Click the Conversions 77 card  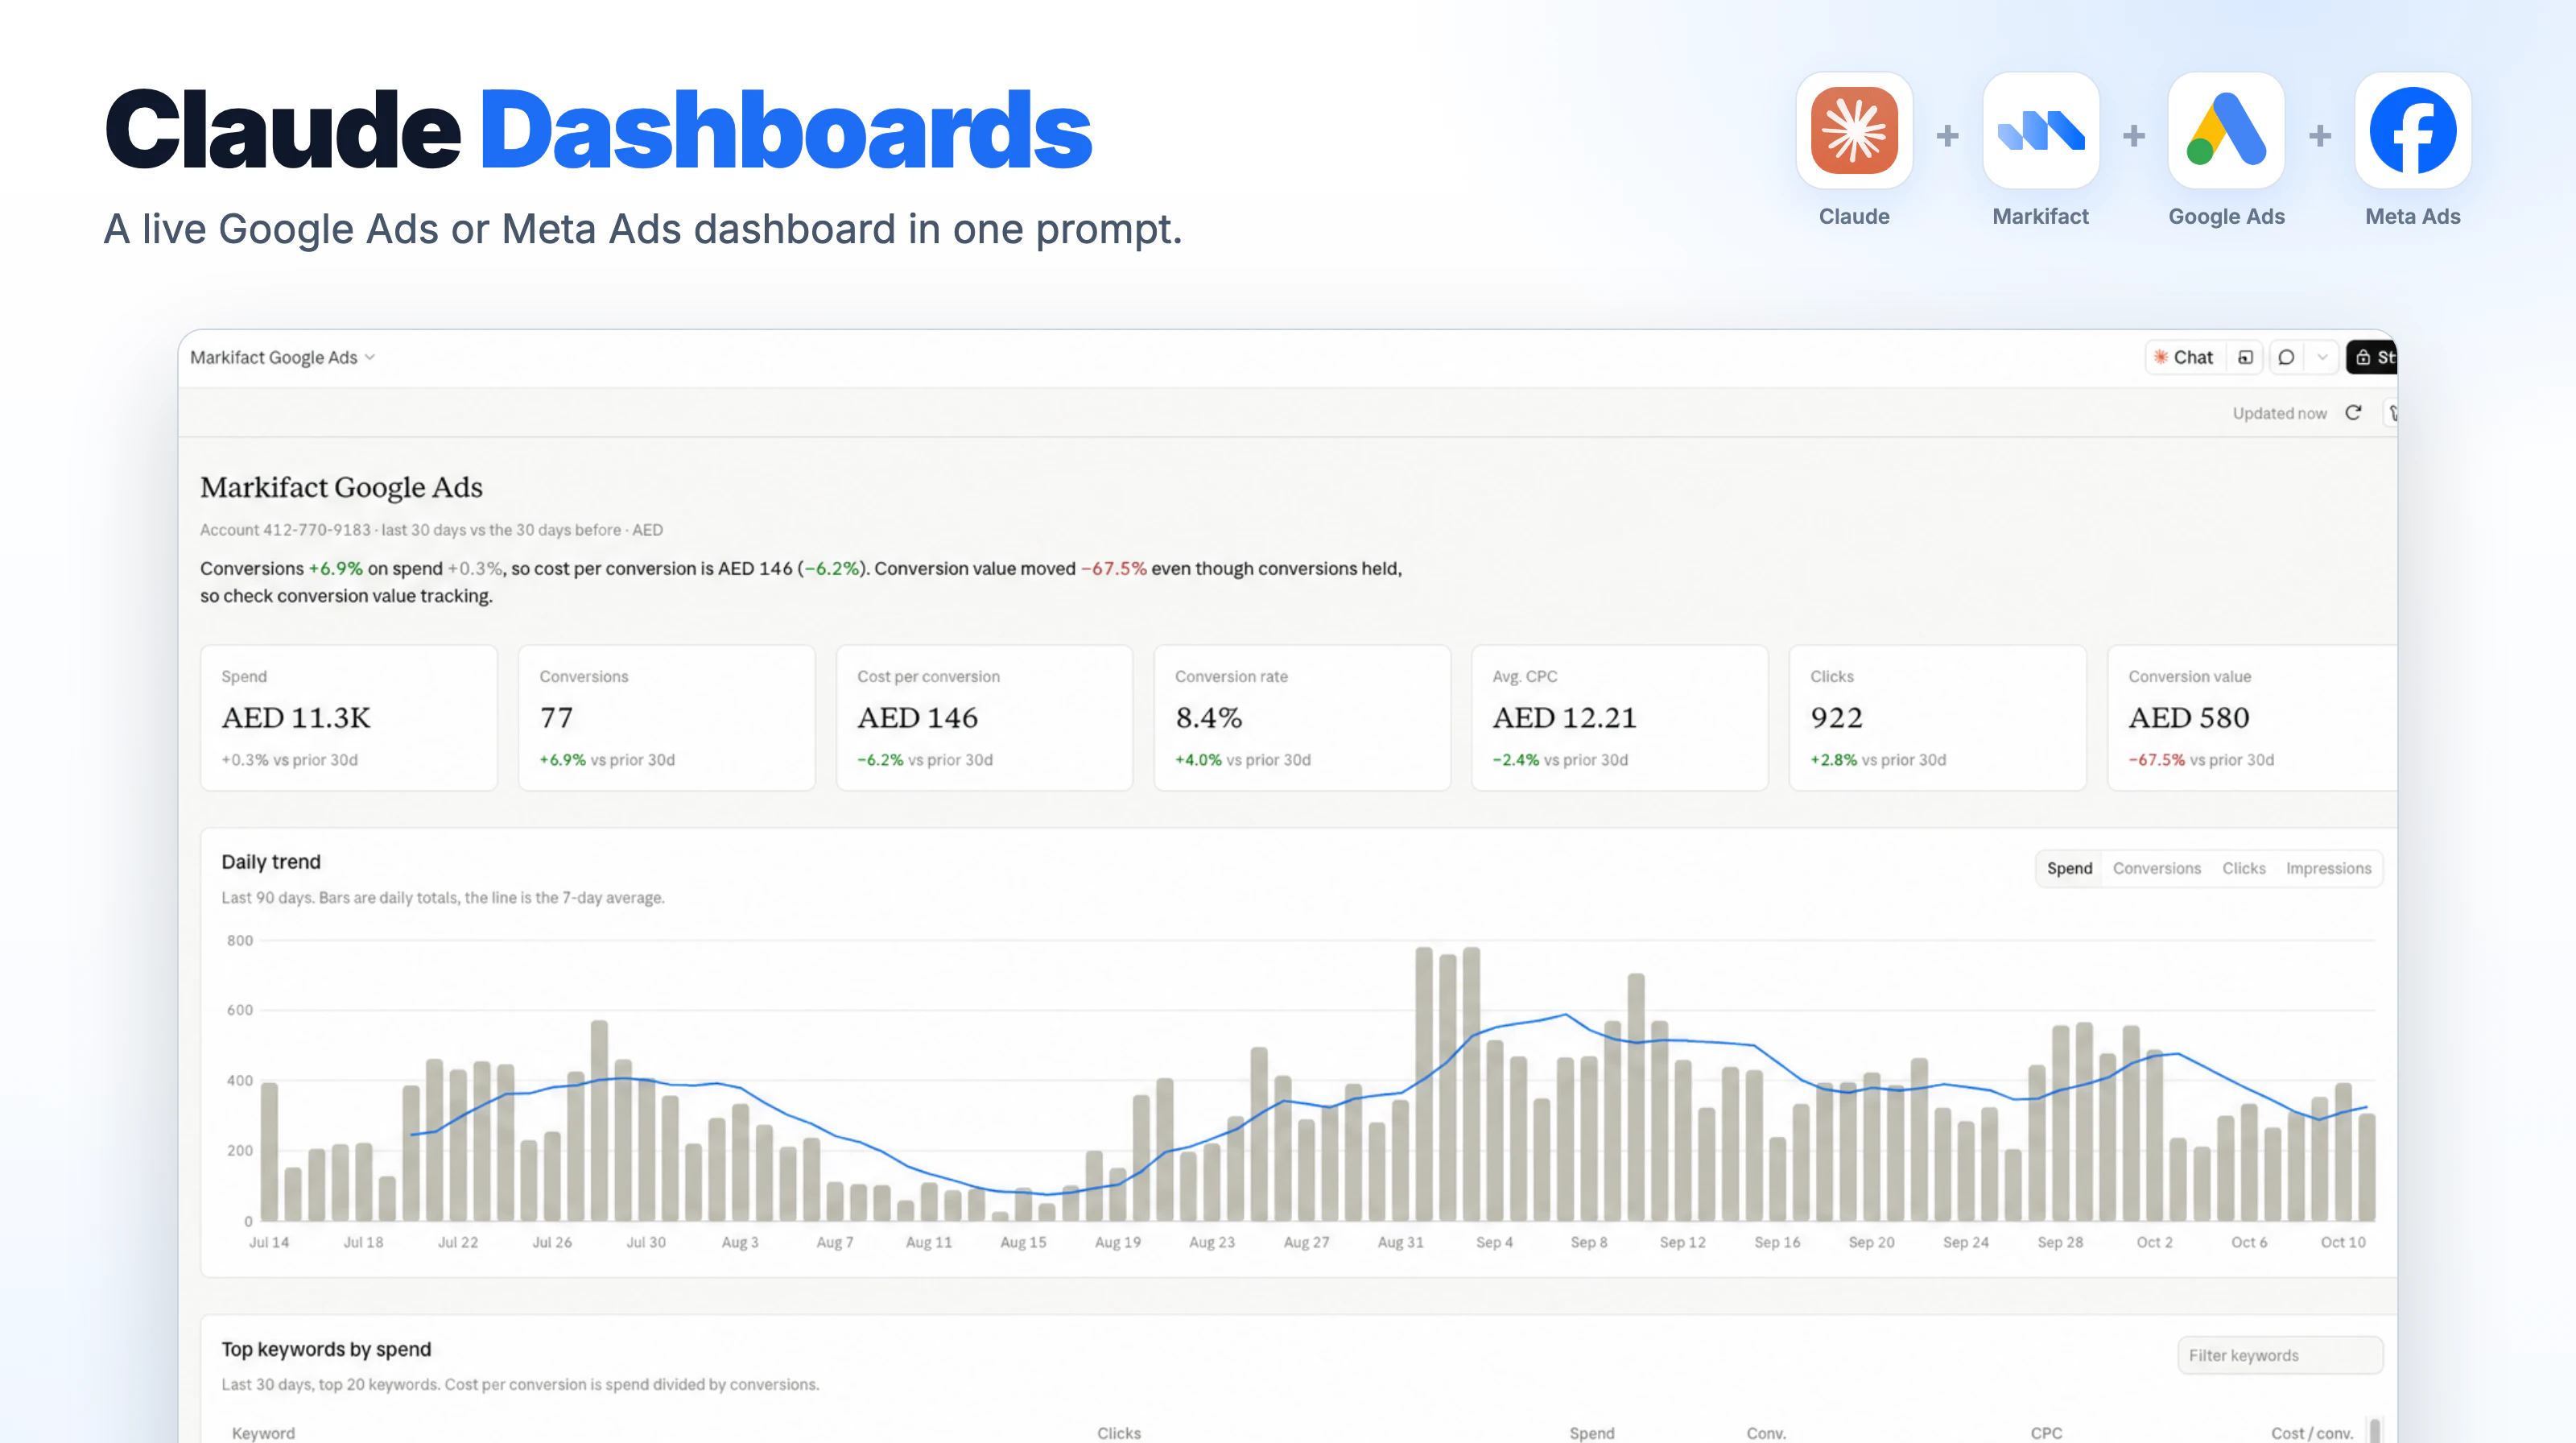click(x=666, y=717)
